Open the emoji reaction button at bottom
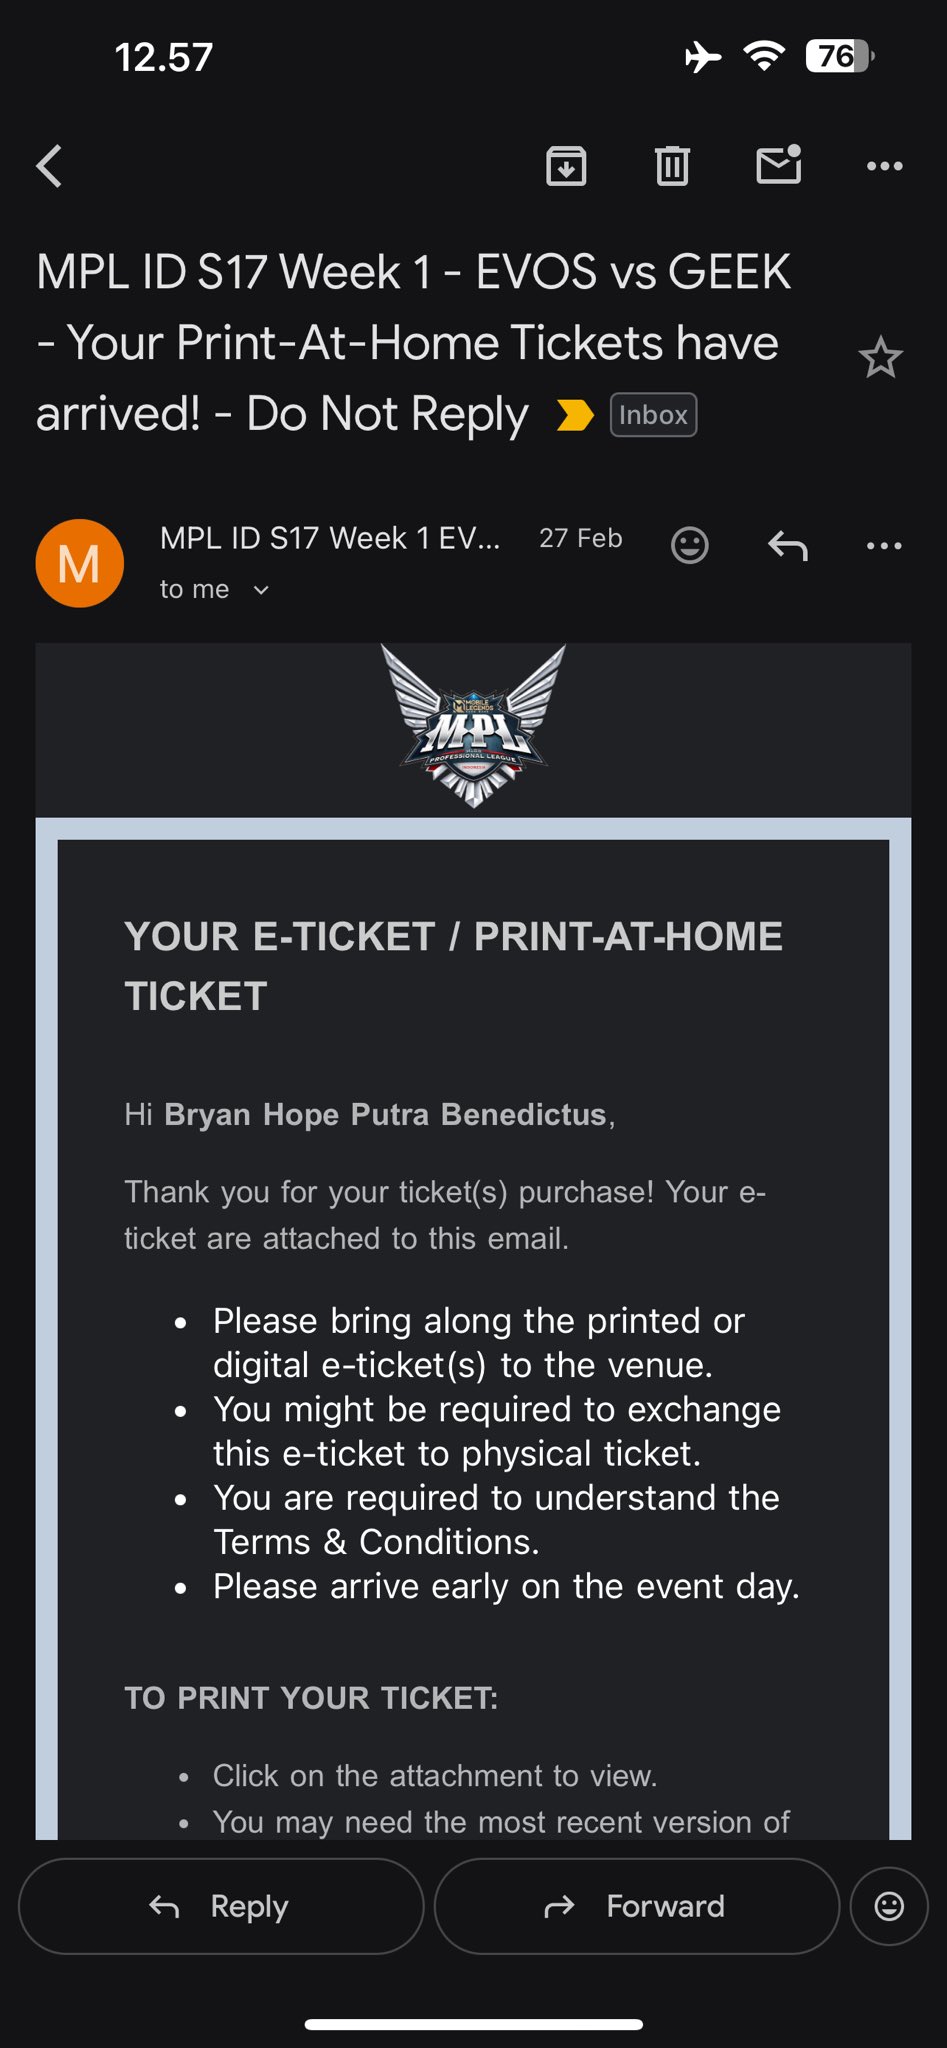 point(889,1906)
